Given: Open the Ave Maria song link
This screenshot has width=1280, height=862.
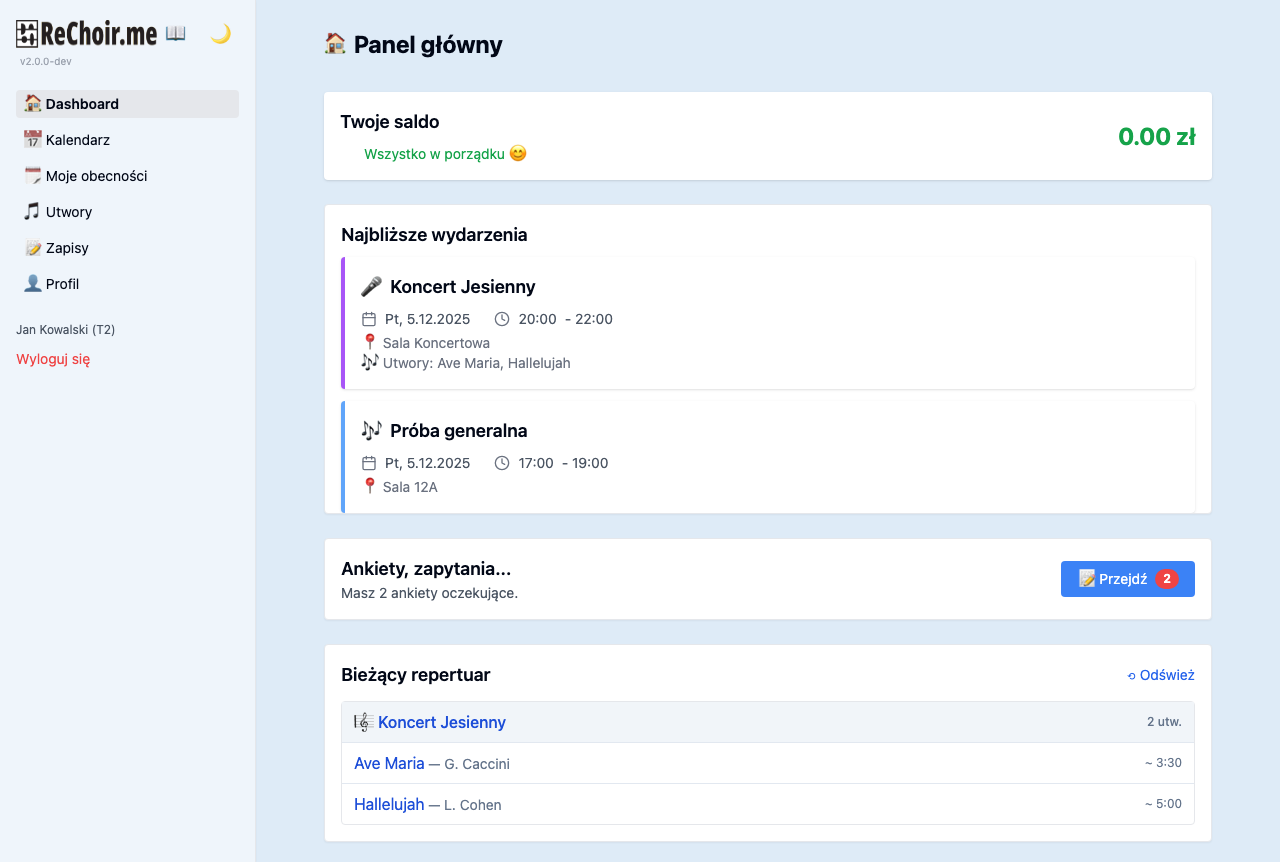Looking at the screenshot, I should (x=389, y=763).
